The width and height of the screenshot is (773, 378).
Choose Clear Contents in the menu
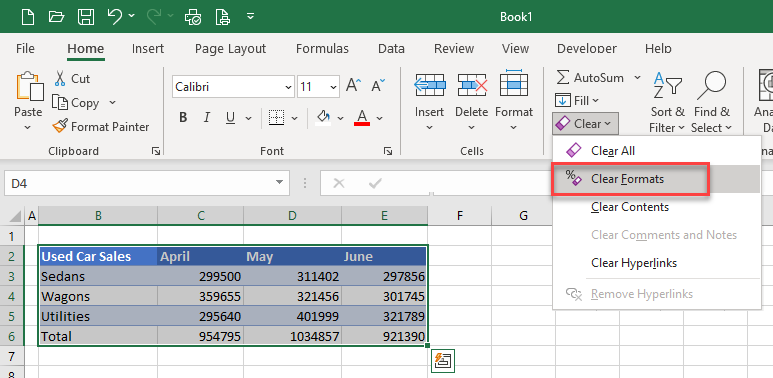(657, 207)
